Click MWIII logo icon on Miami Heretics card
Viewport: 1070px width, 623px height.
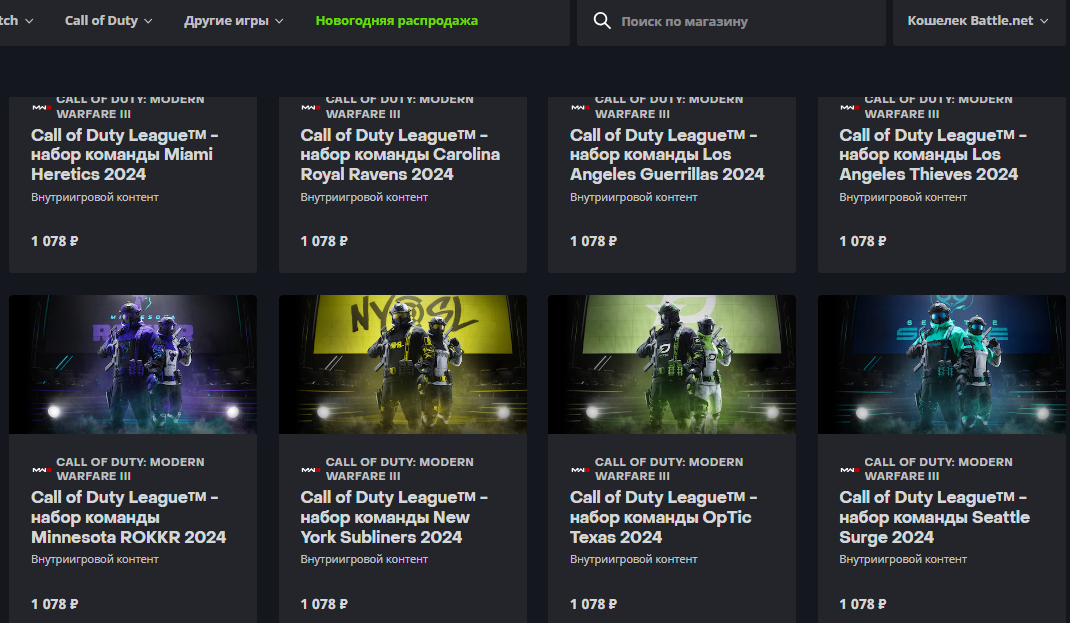click(42, 107)
